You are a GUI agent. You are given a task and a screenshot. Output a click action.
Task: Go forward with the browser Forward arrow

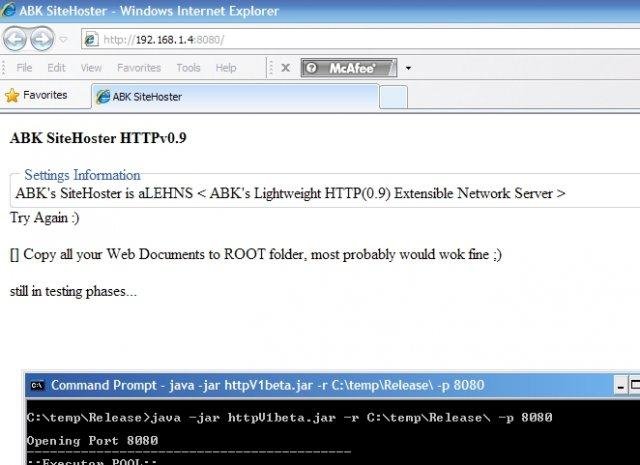point(42,39)
